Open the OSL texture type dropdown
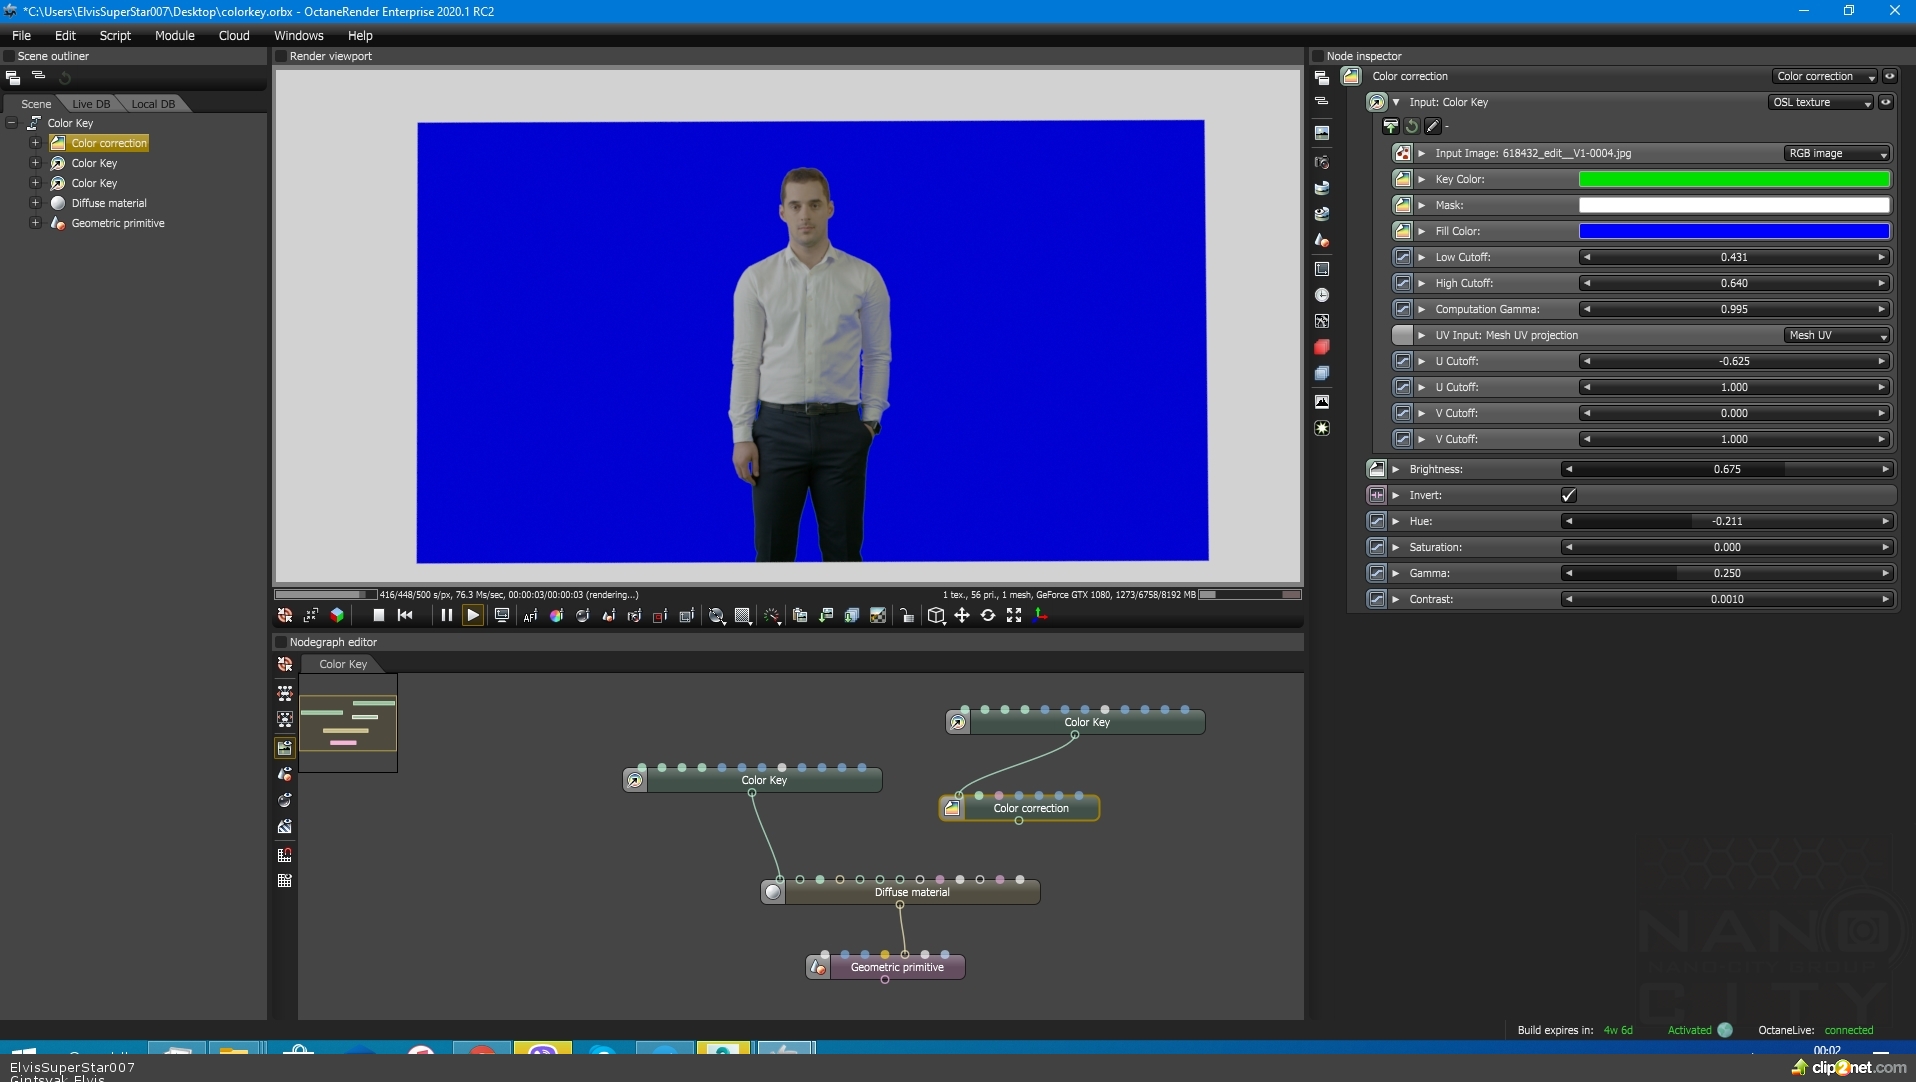 tap(1821, 102)
